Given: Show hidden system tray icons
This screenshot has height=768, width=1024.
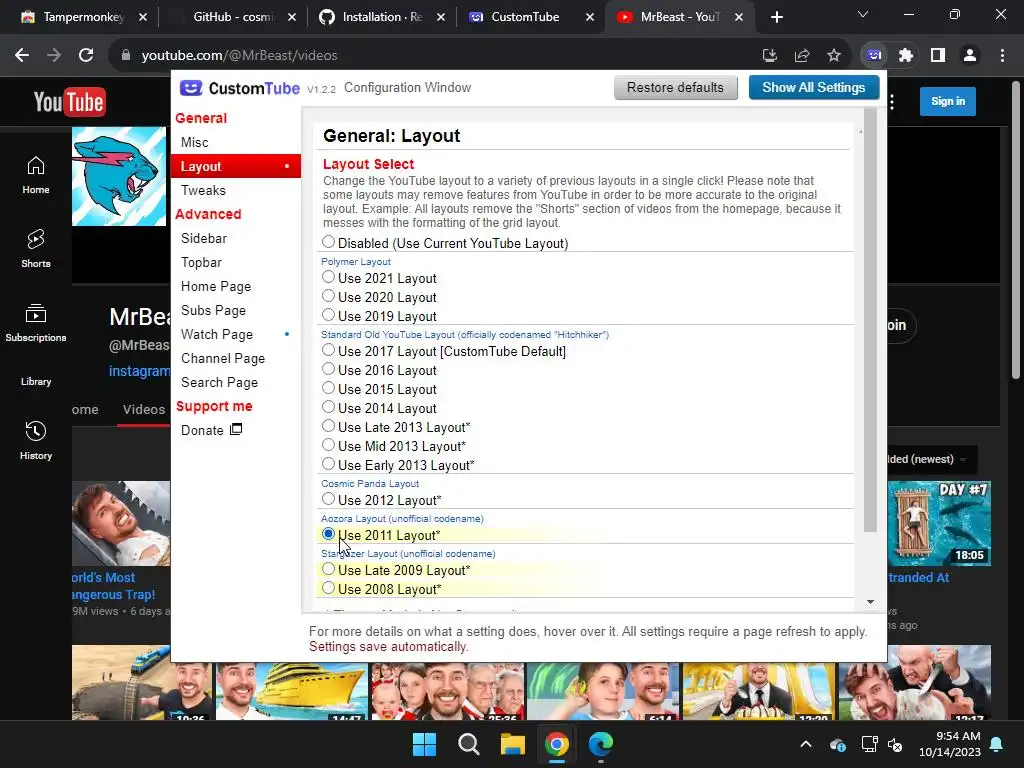Looking at the screenshot, I should [x=806, y=744].
